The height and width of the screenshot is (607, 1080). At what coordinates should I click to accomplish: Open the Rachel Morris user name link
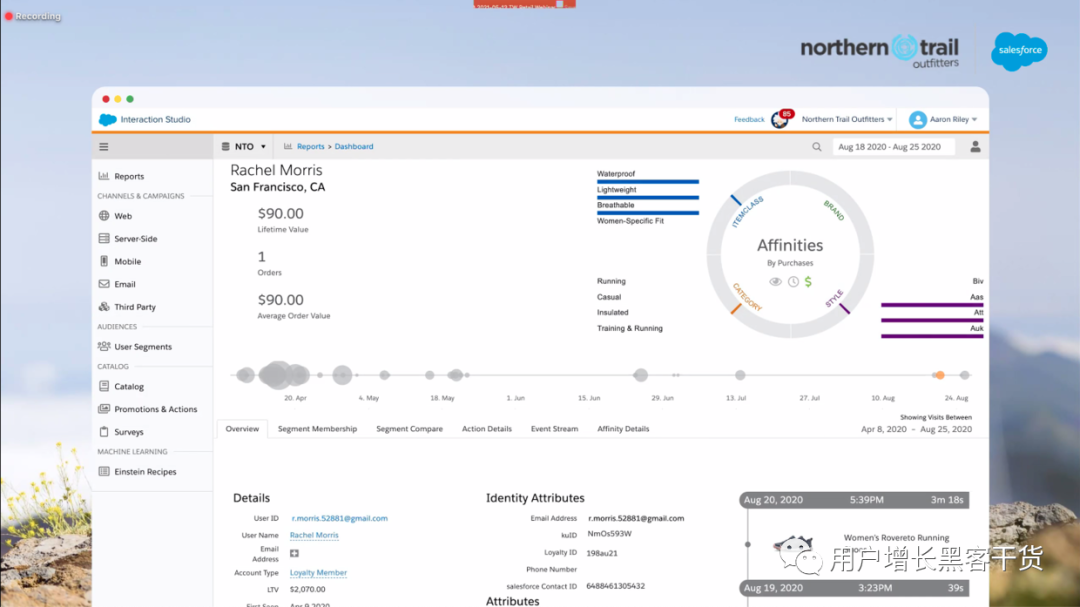point(314,535)
